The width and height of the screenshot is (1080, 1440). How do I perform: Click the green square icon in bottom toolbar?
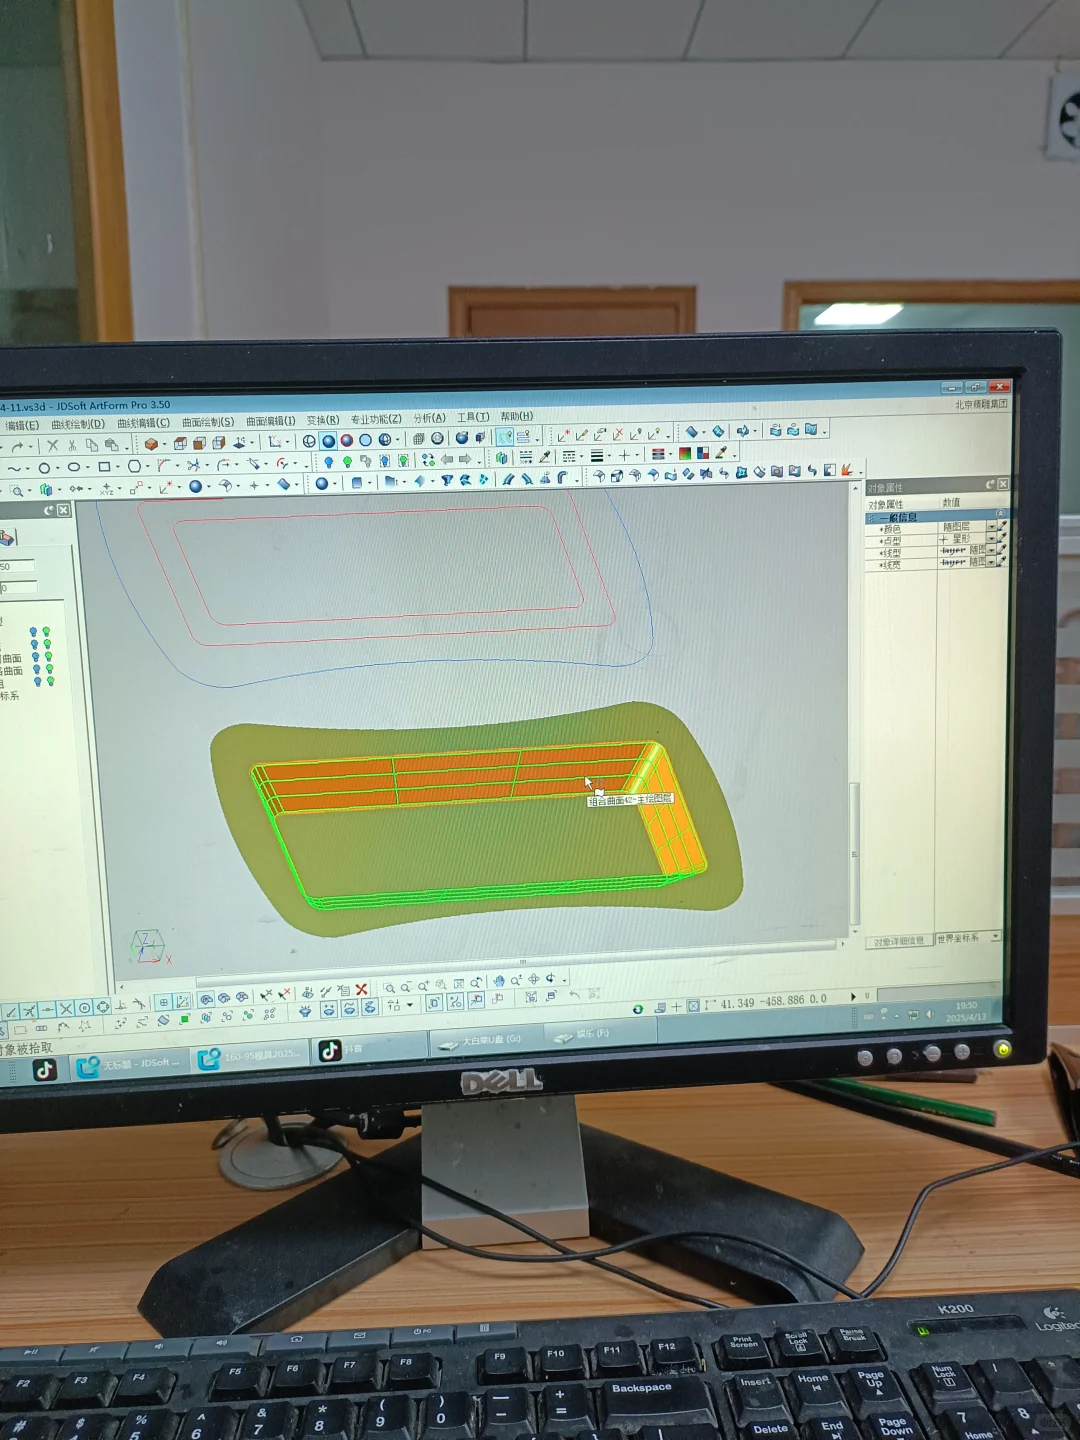pos(185,1018)
